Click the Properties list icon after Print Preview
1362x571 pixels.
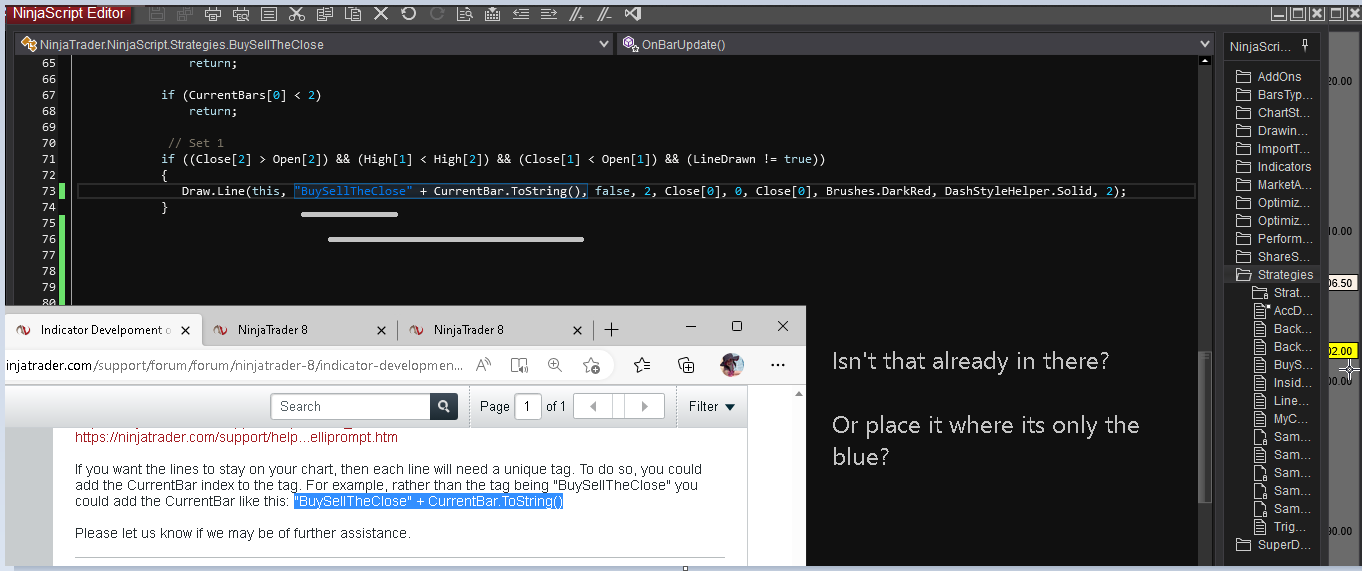pyautogui.click(x=269, y=14)
